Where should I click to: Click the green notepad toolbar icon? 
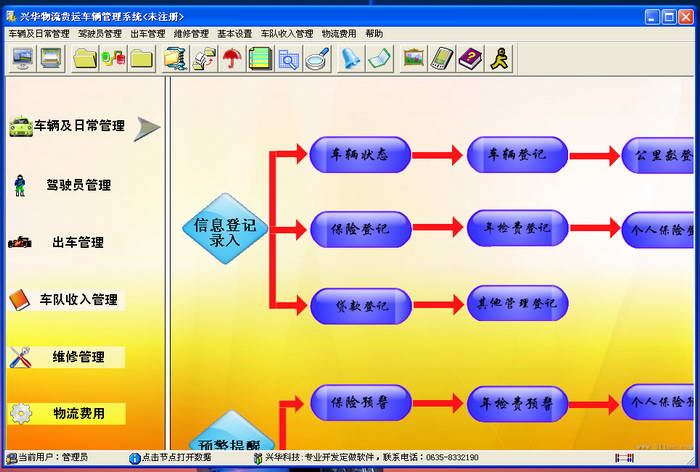pos(260,58)
